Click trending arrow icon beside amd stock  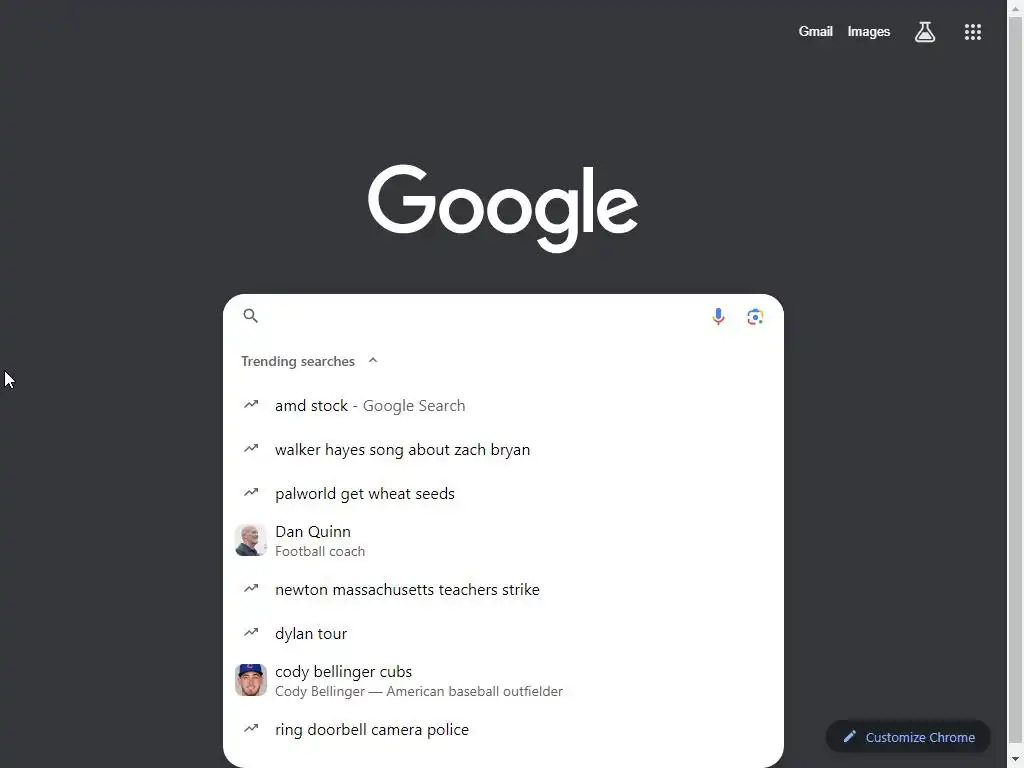pyautogui.click(x=251, y=405)
